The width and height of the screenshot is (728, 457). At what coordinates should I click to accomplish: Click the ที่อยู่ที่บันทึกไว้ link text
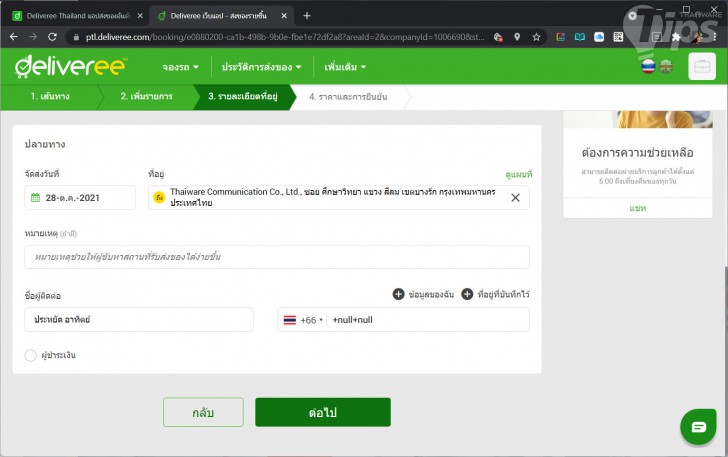coord(504,294)
